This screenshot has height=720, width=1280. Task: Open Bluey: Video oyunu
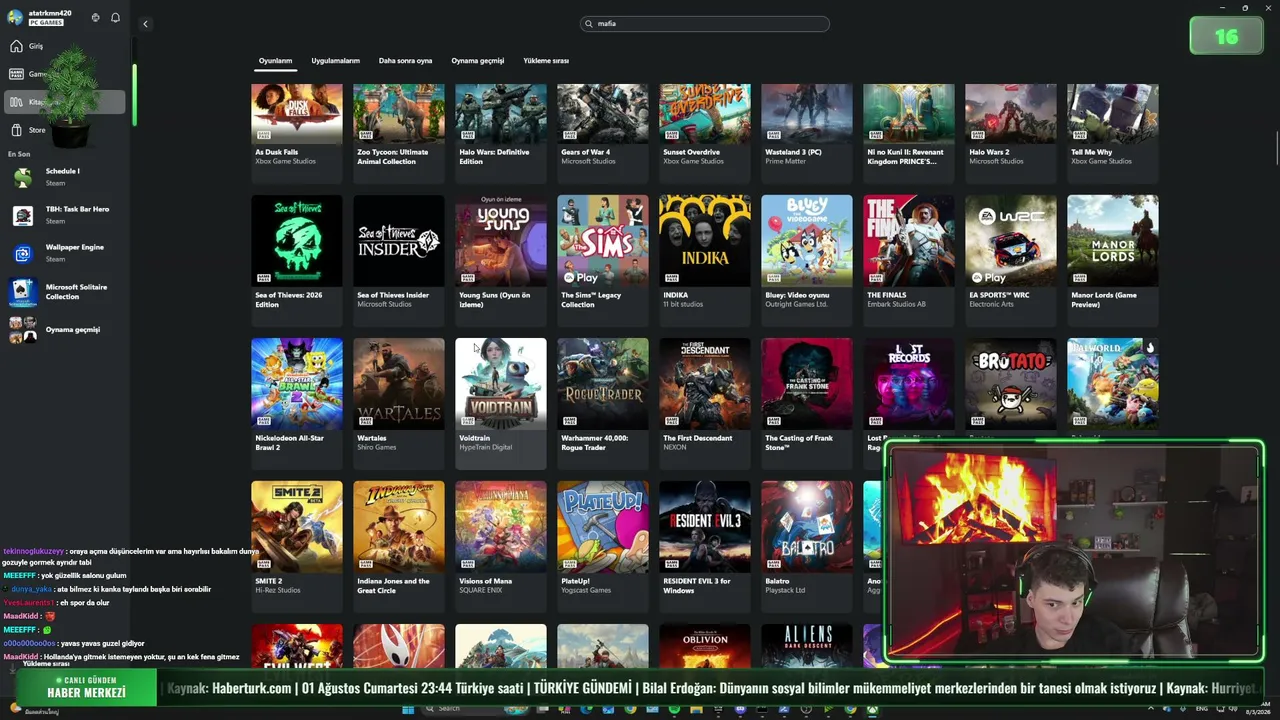pyautogui.click(x=807, y=260)
